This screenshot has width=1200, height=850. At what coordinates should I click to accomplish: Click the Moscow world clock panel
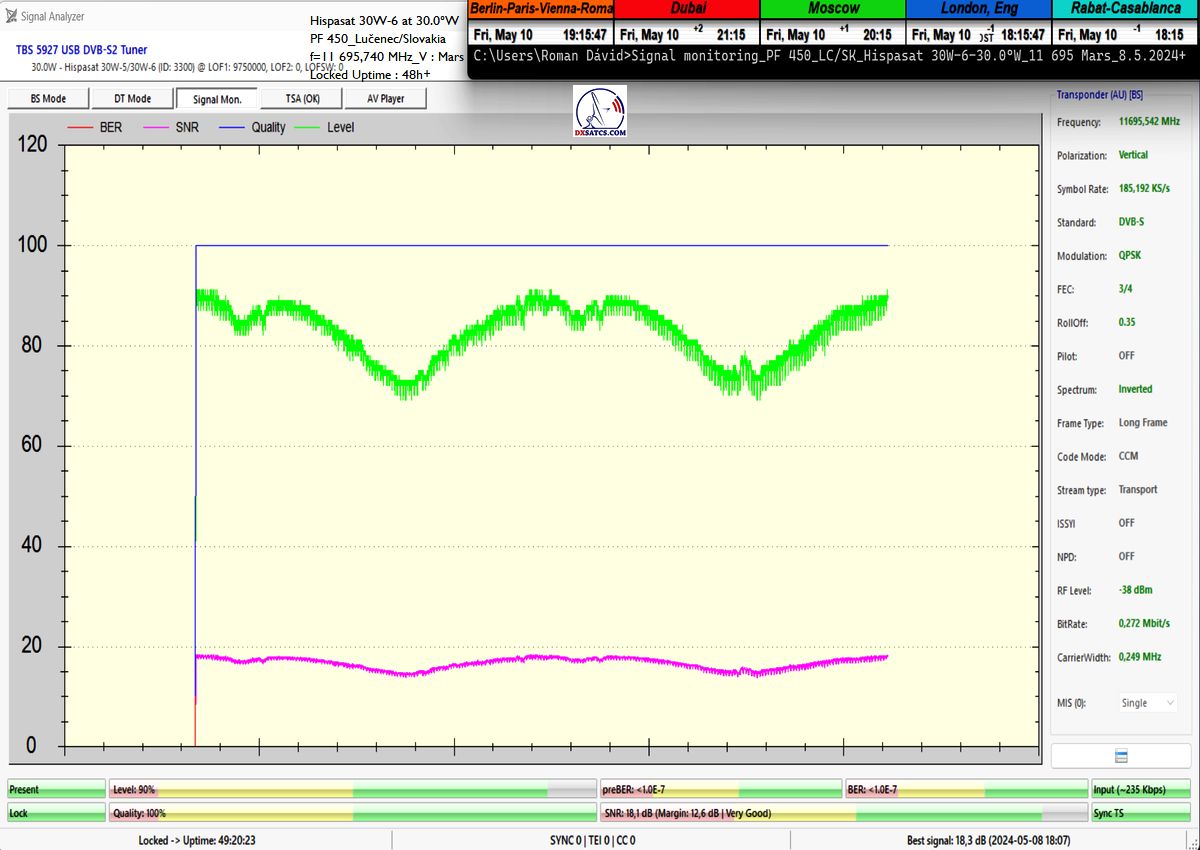point(832,22)
